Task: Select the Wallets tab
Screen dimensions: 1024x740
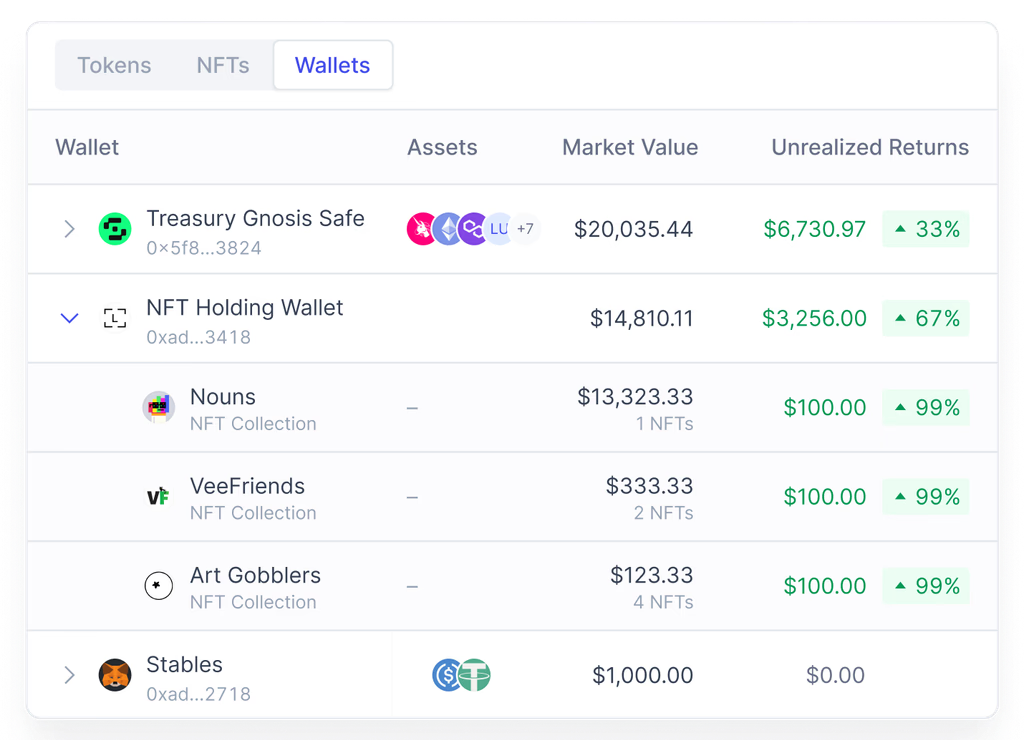Action: [x=332, y=65]
